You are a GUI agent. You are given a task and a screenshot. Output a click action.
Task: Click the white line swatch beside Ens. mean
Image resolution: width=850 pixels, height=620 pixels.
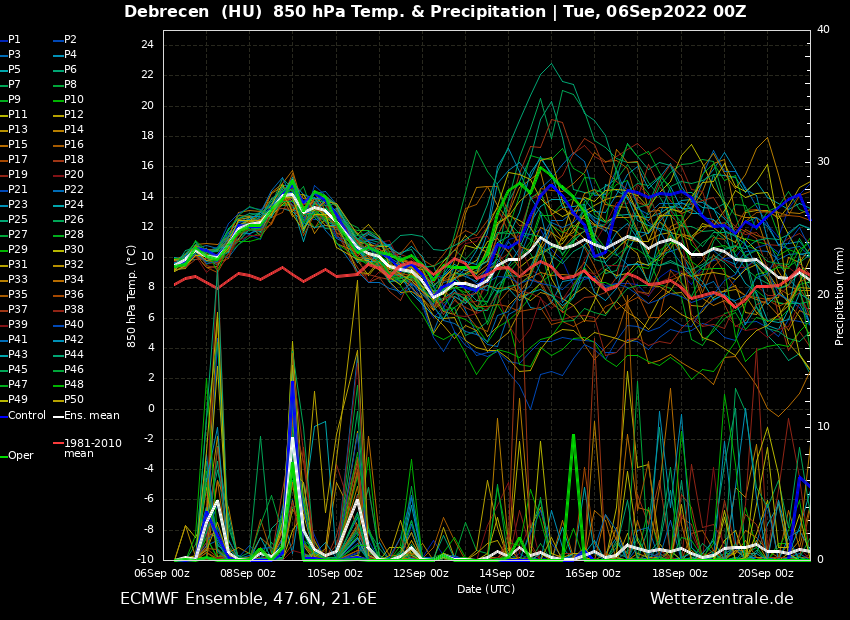(x=58, y=416)
